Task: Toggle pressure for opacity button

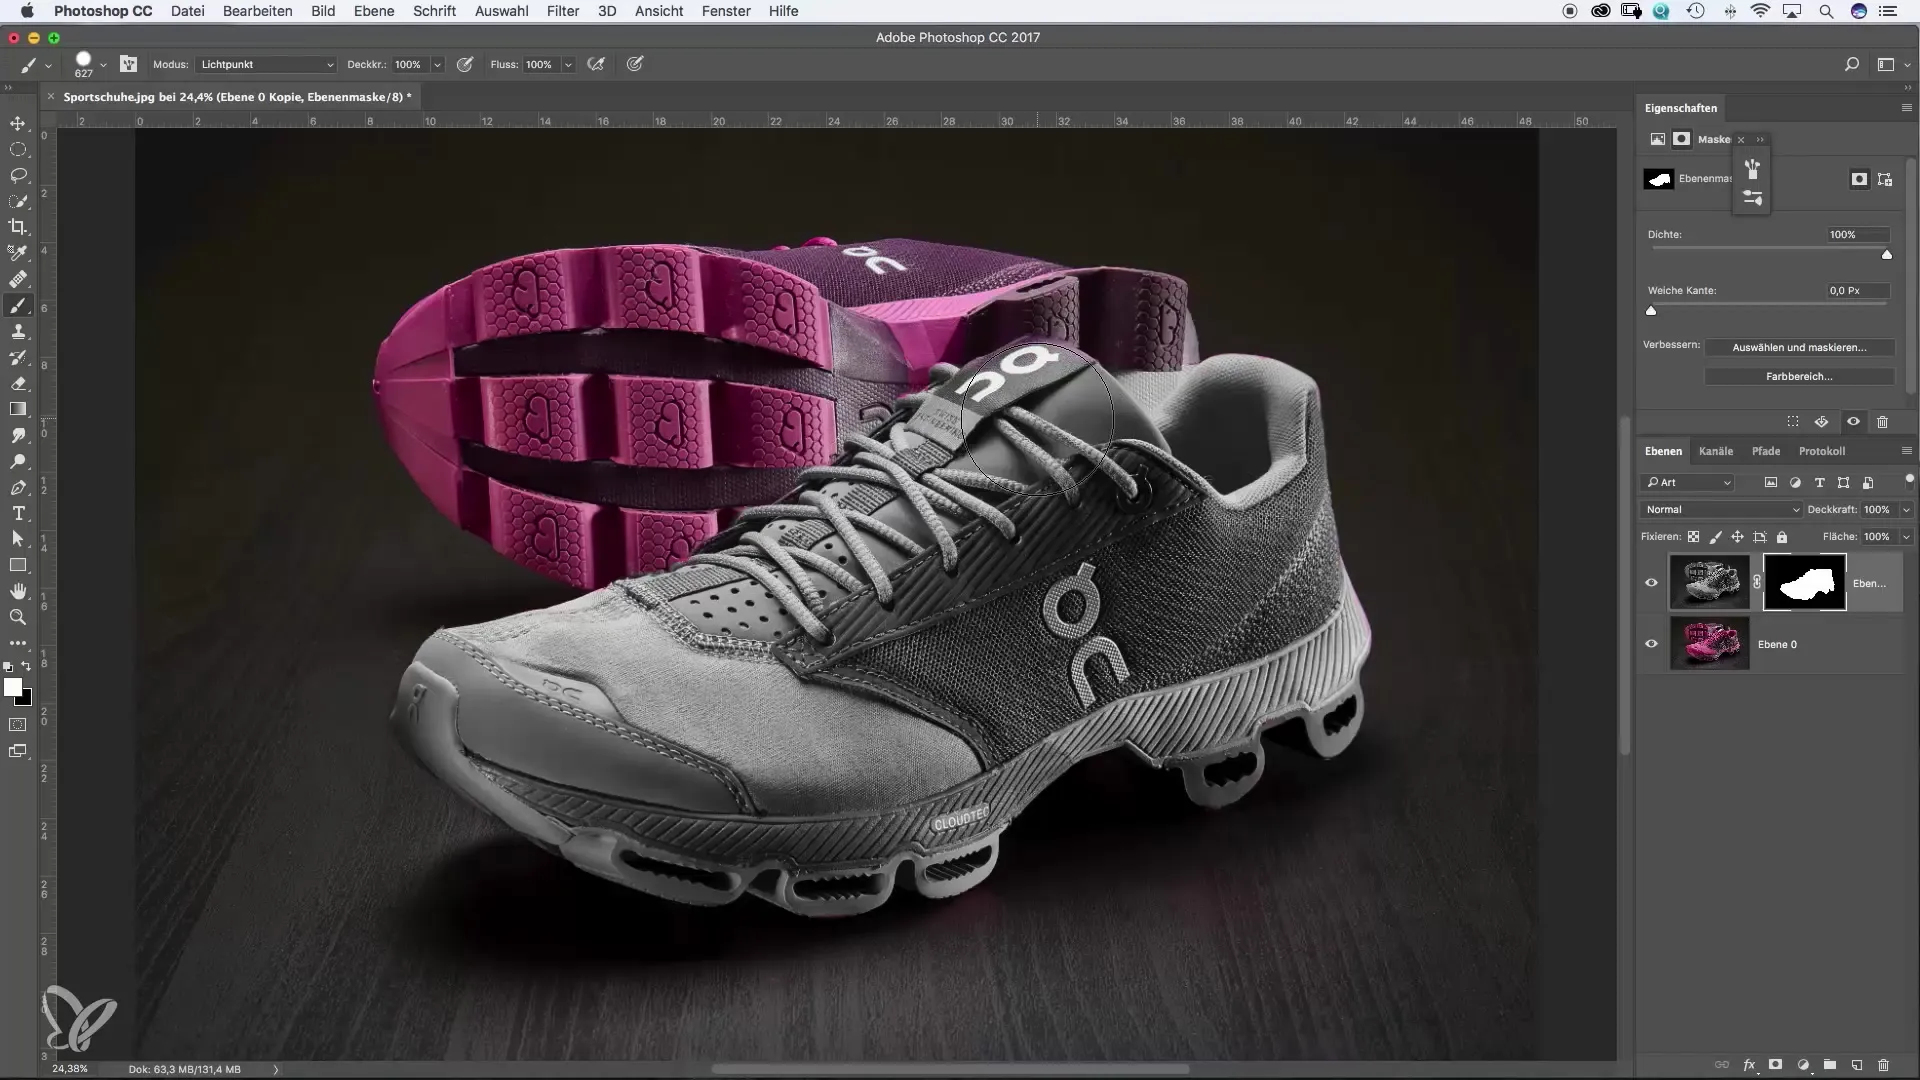Action: click(x=465, y=64)
